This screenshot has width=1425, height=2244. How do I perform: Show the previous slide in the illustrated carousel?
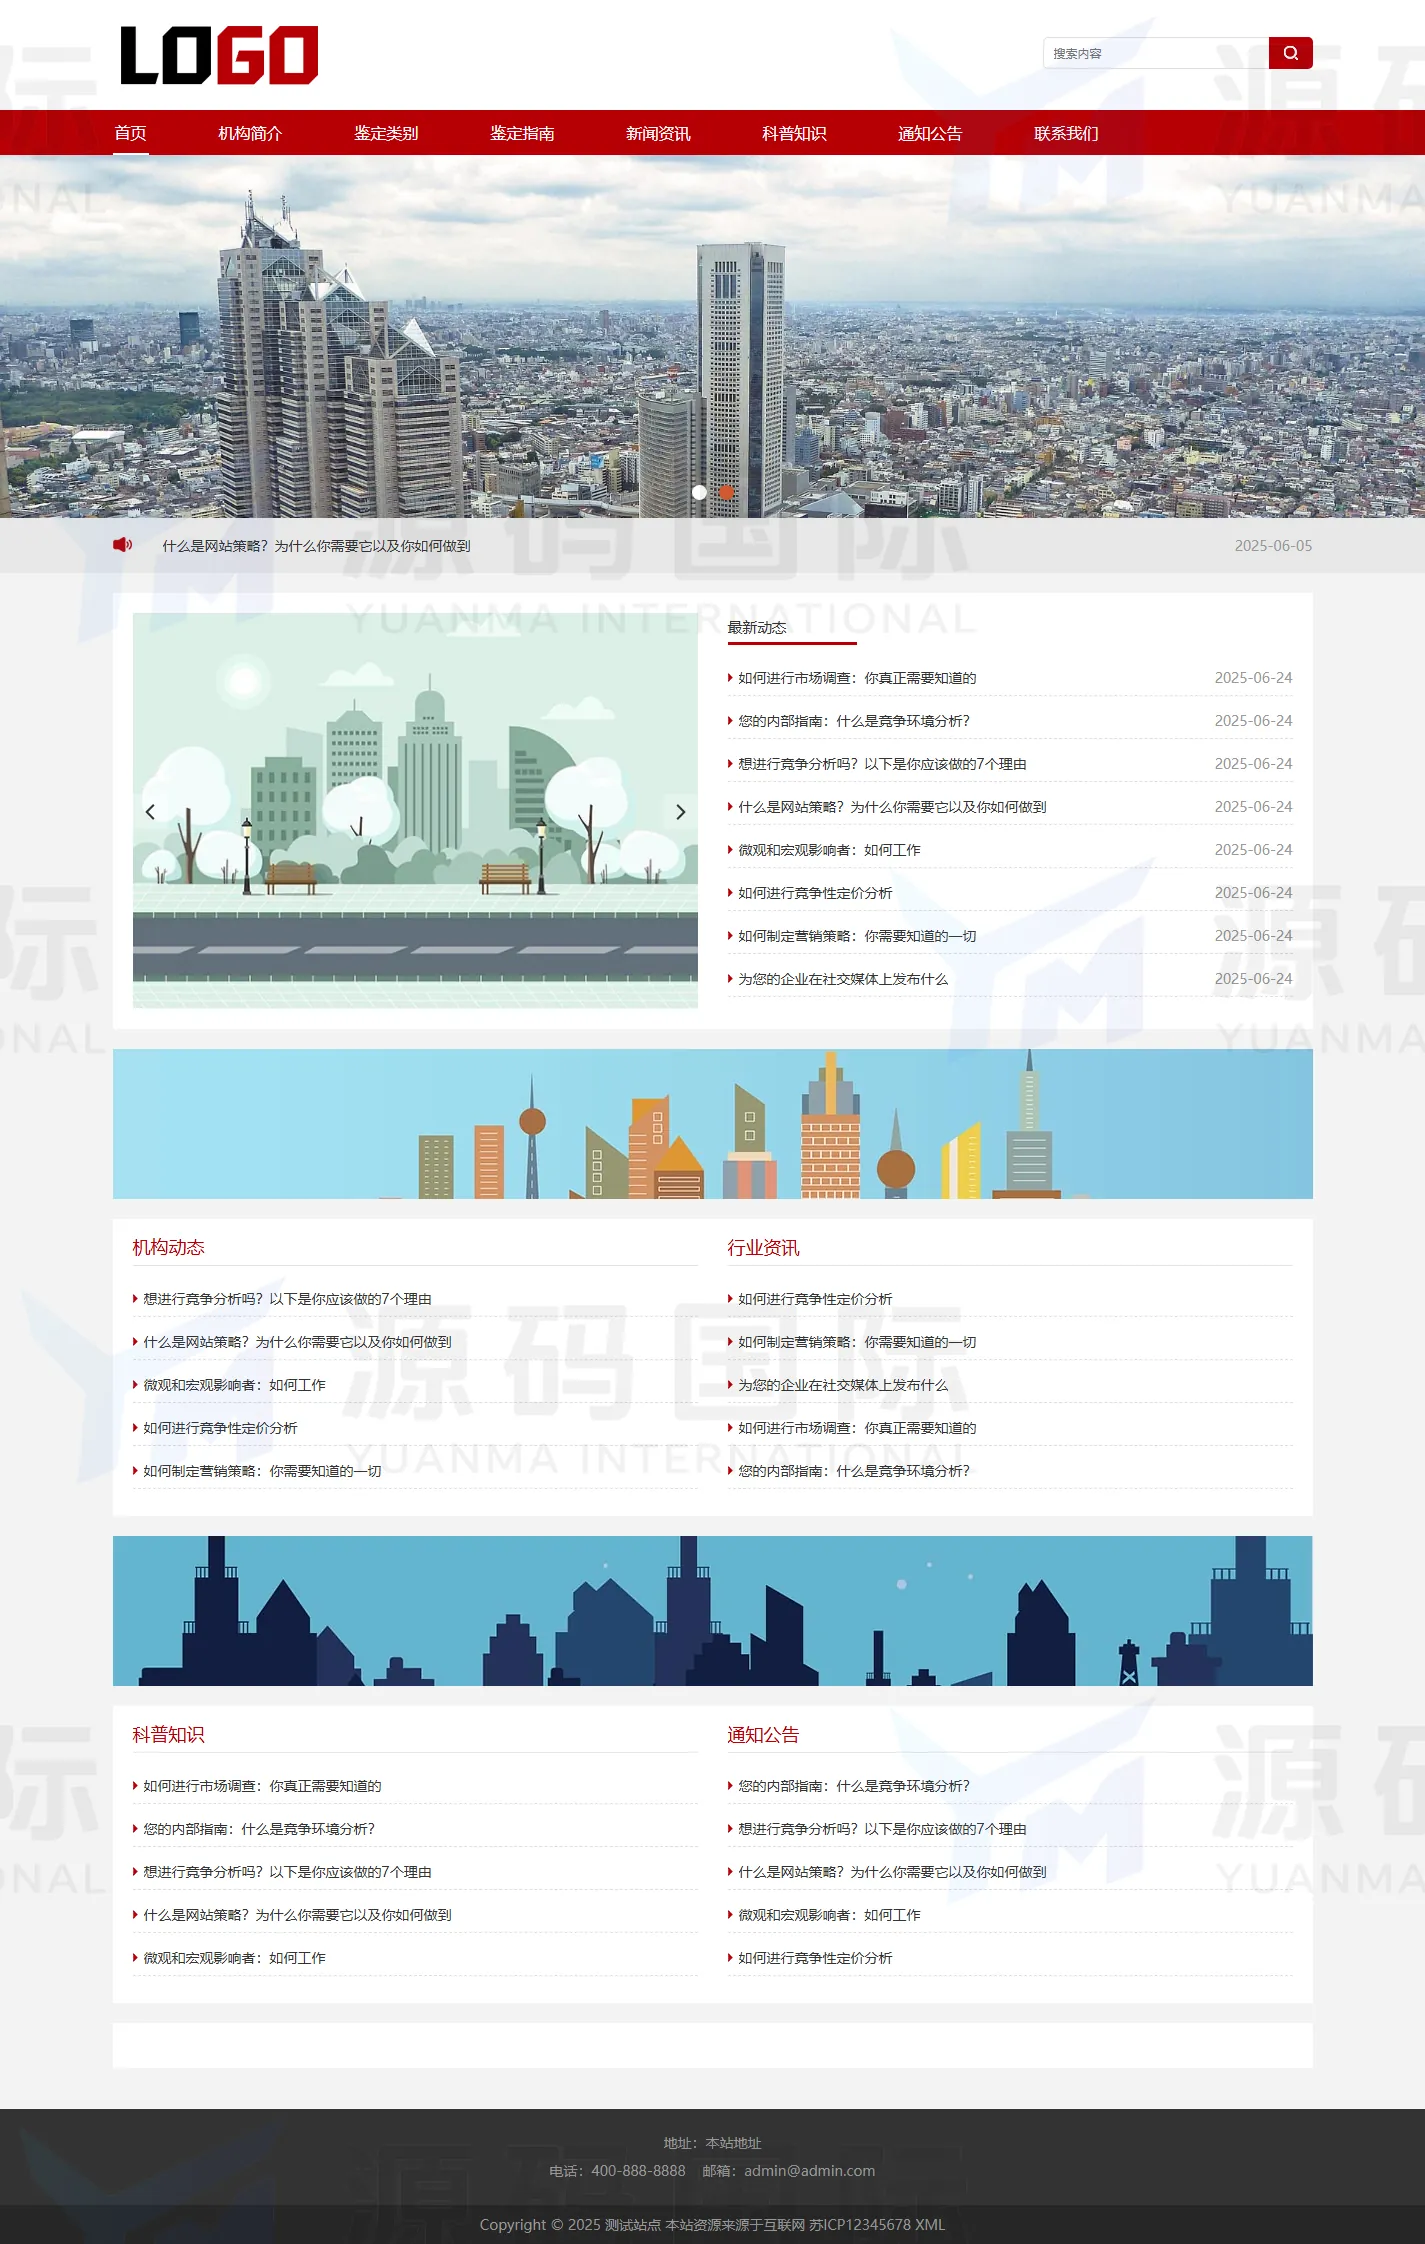pyautogui.click(x=150, y=812)
